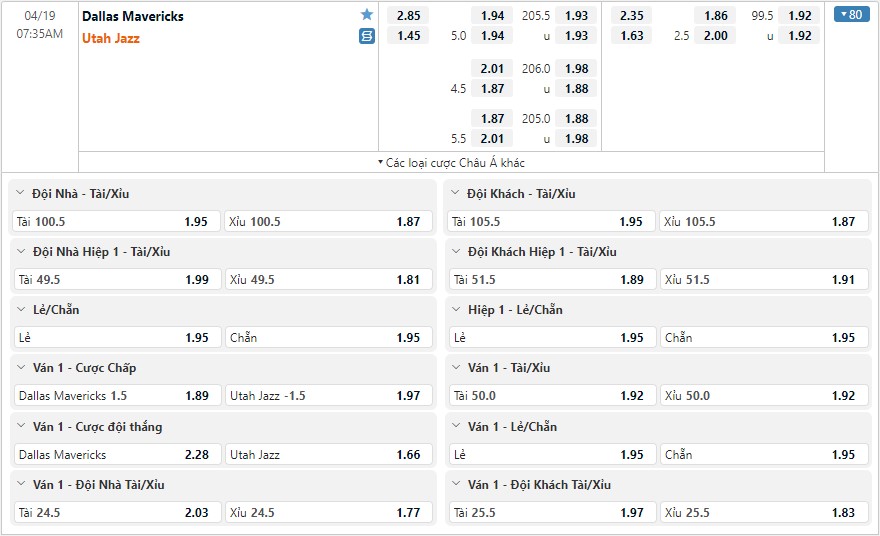Select Xỉu 25.5 at 1.83 odds

(x=764, y=512)
